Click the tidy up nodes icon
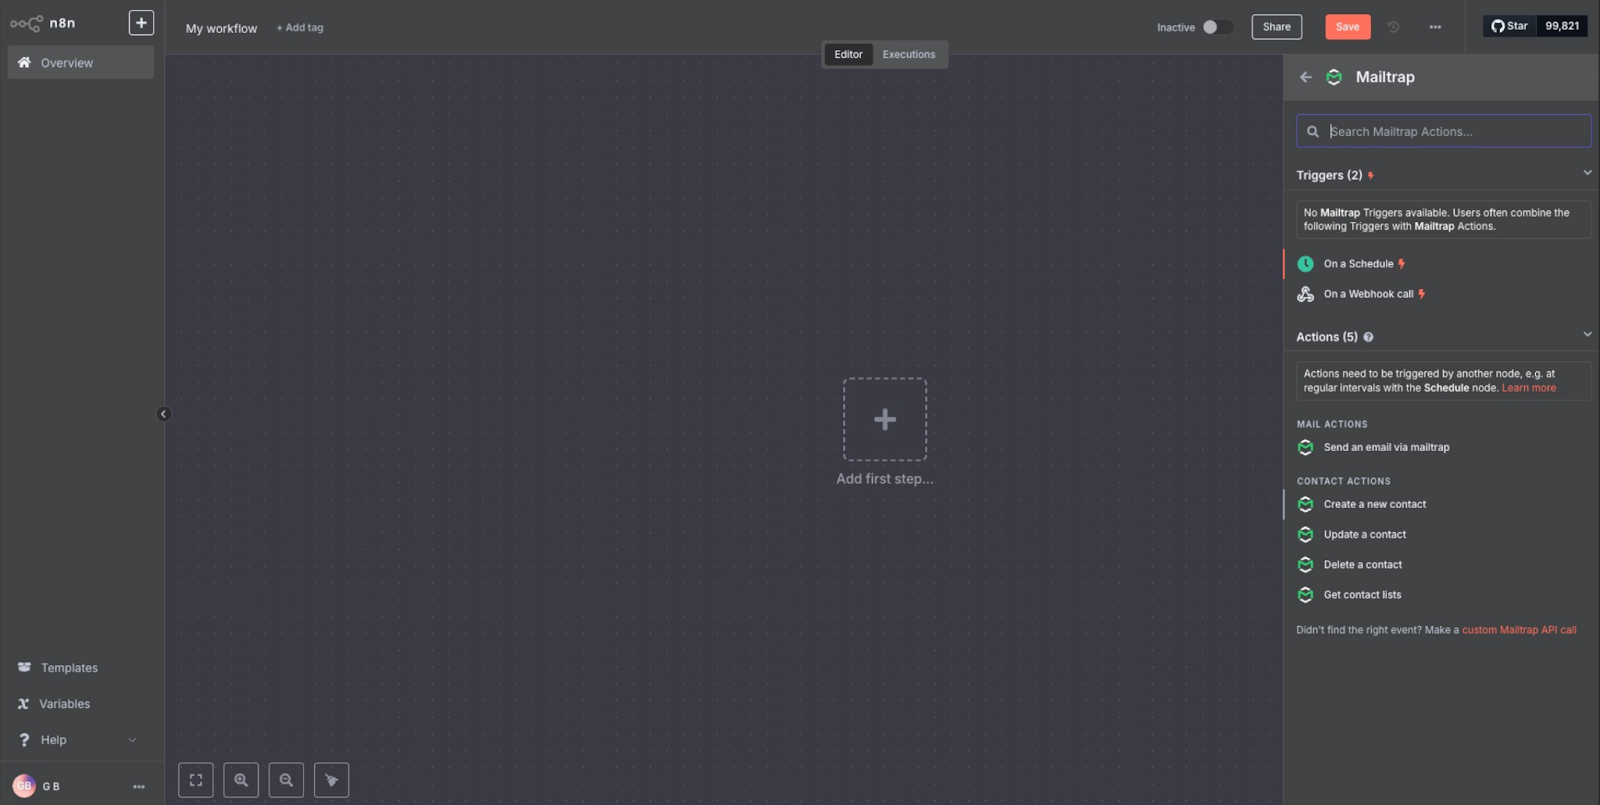Image resolution: width=1600 pixels, height=805 pixels. point(331,780)
